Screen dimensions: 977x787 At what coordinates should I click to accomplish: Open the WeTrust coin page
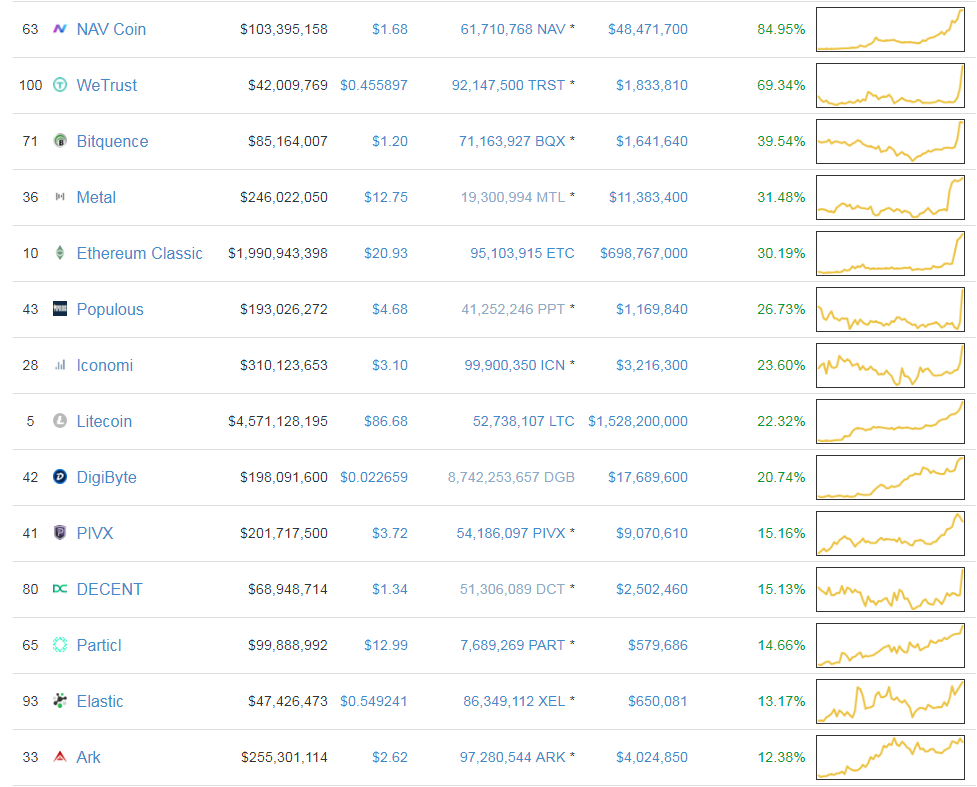[x=107, y=85]
